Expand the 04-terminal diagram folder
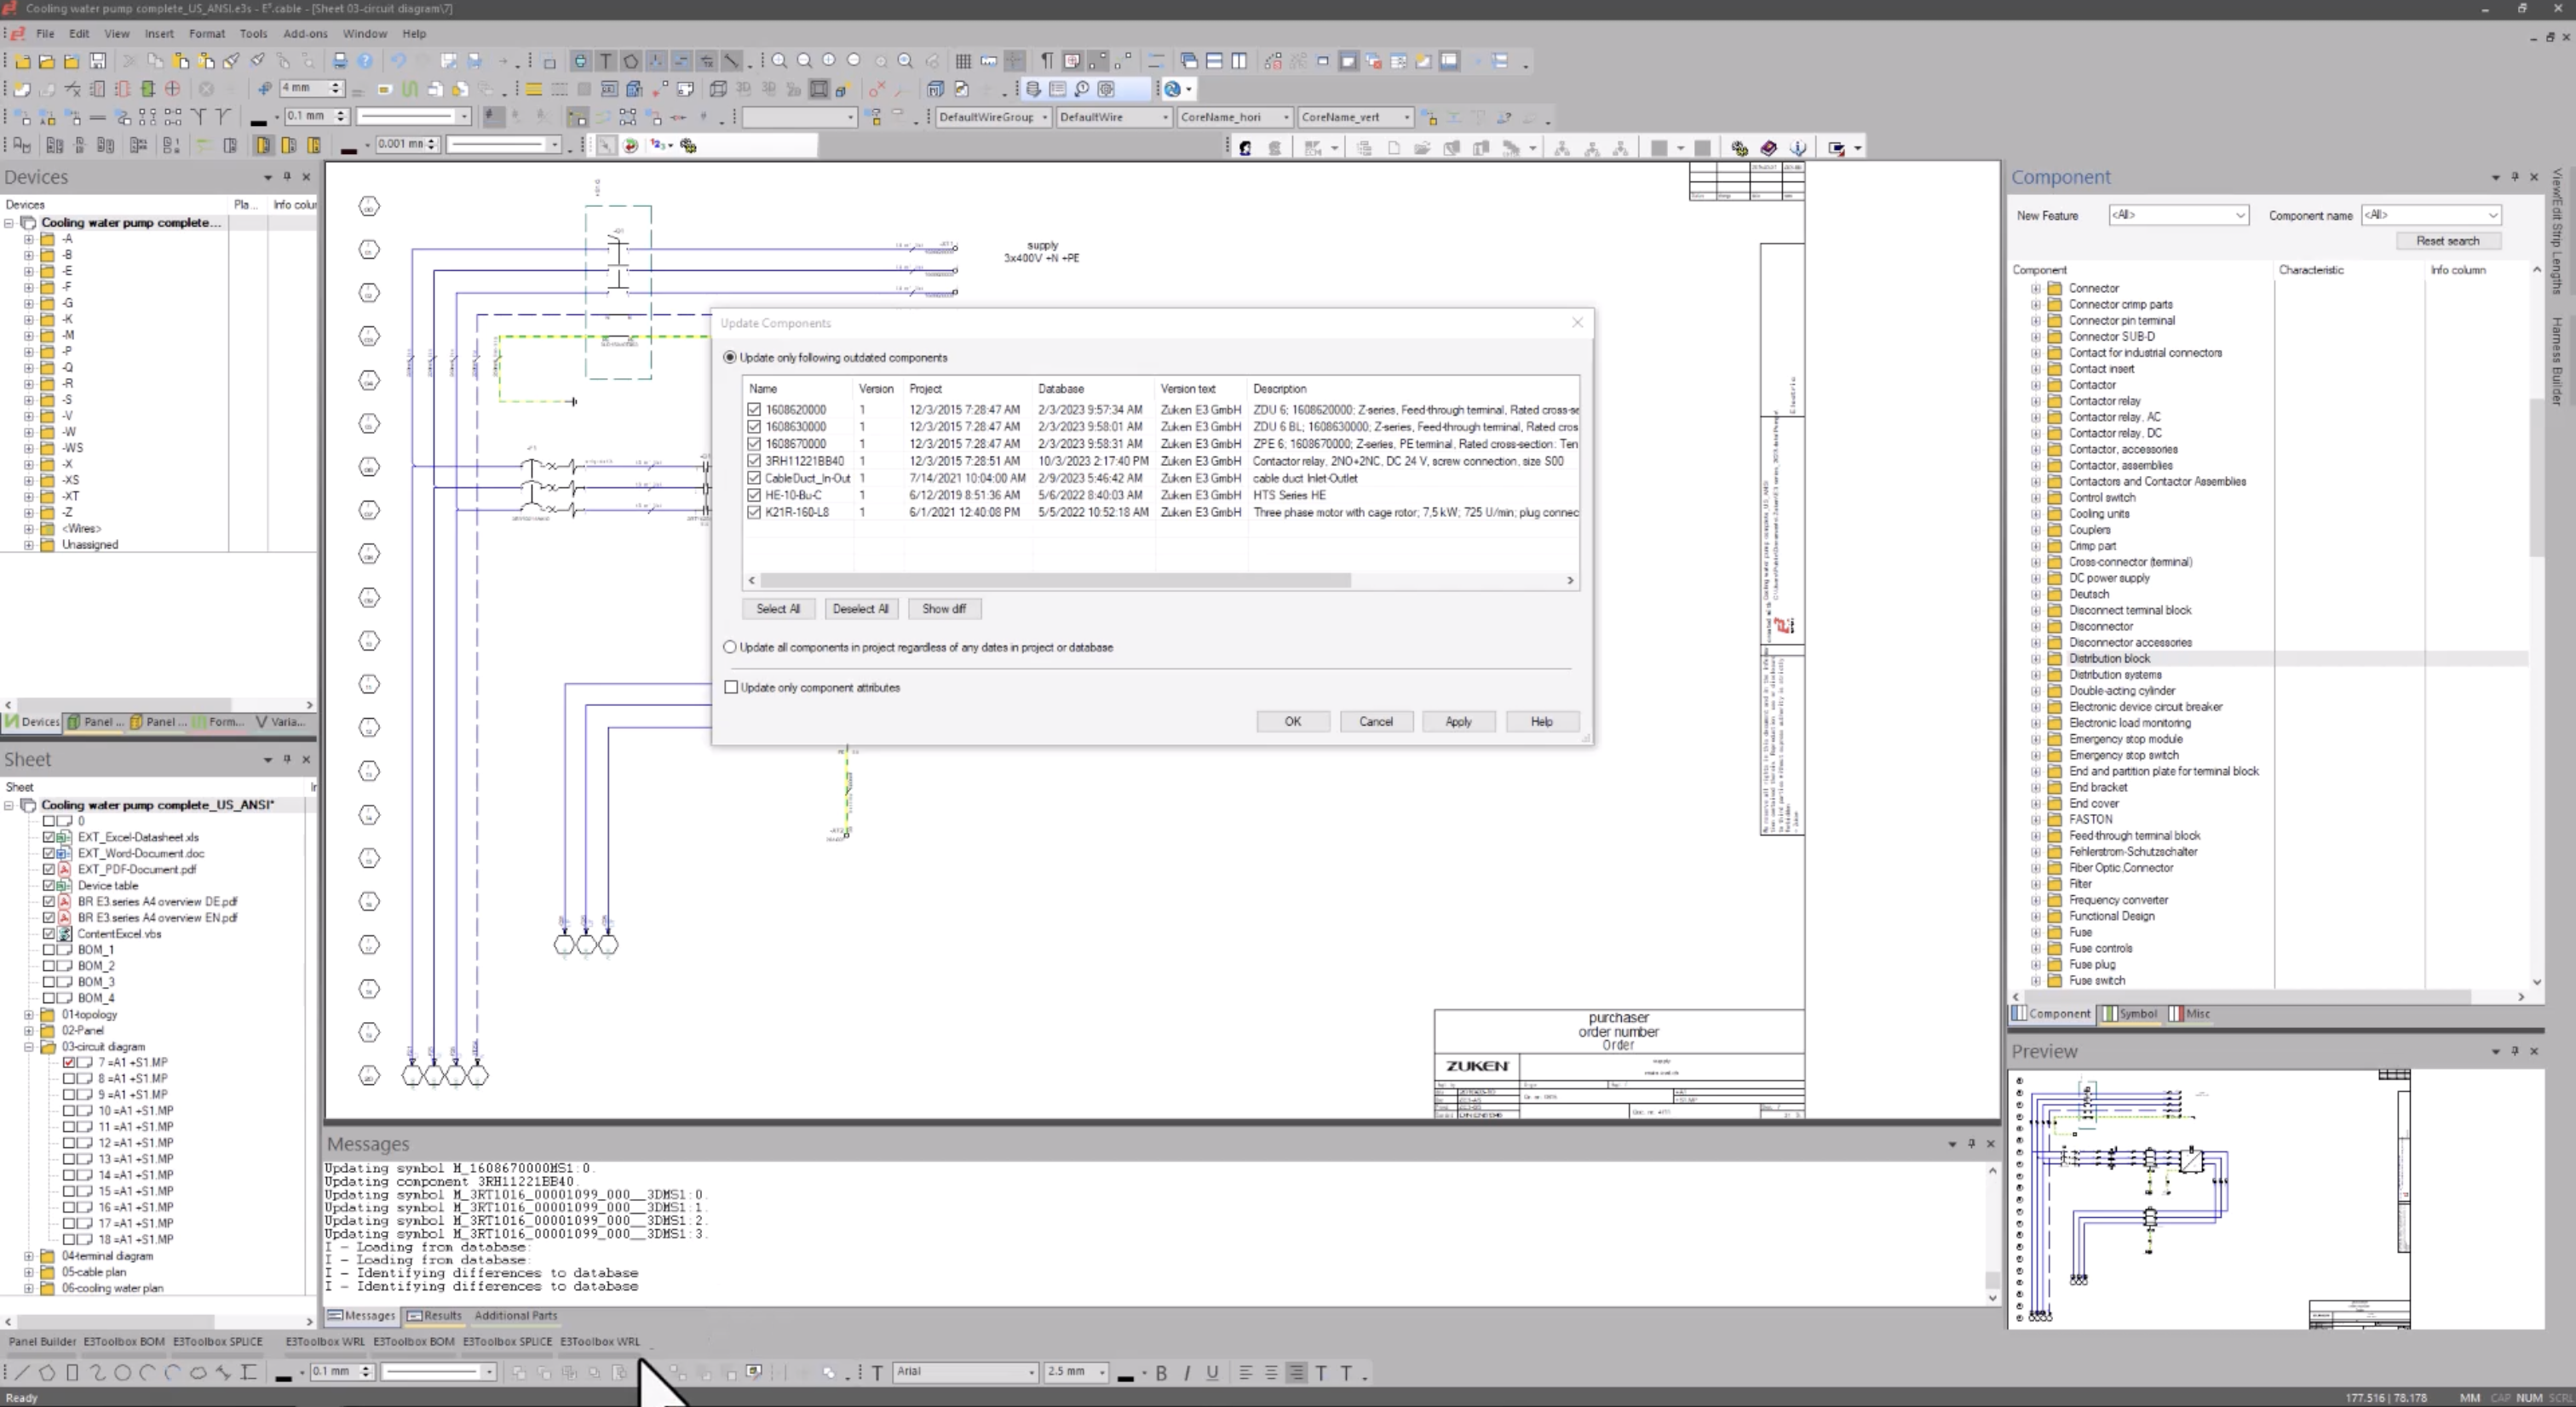Viewport: 2576px width, 1407px height. click(x=29, y=1256)
